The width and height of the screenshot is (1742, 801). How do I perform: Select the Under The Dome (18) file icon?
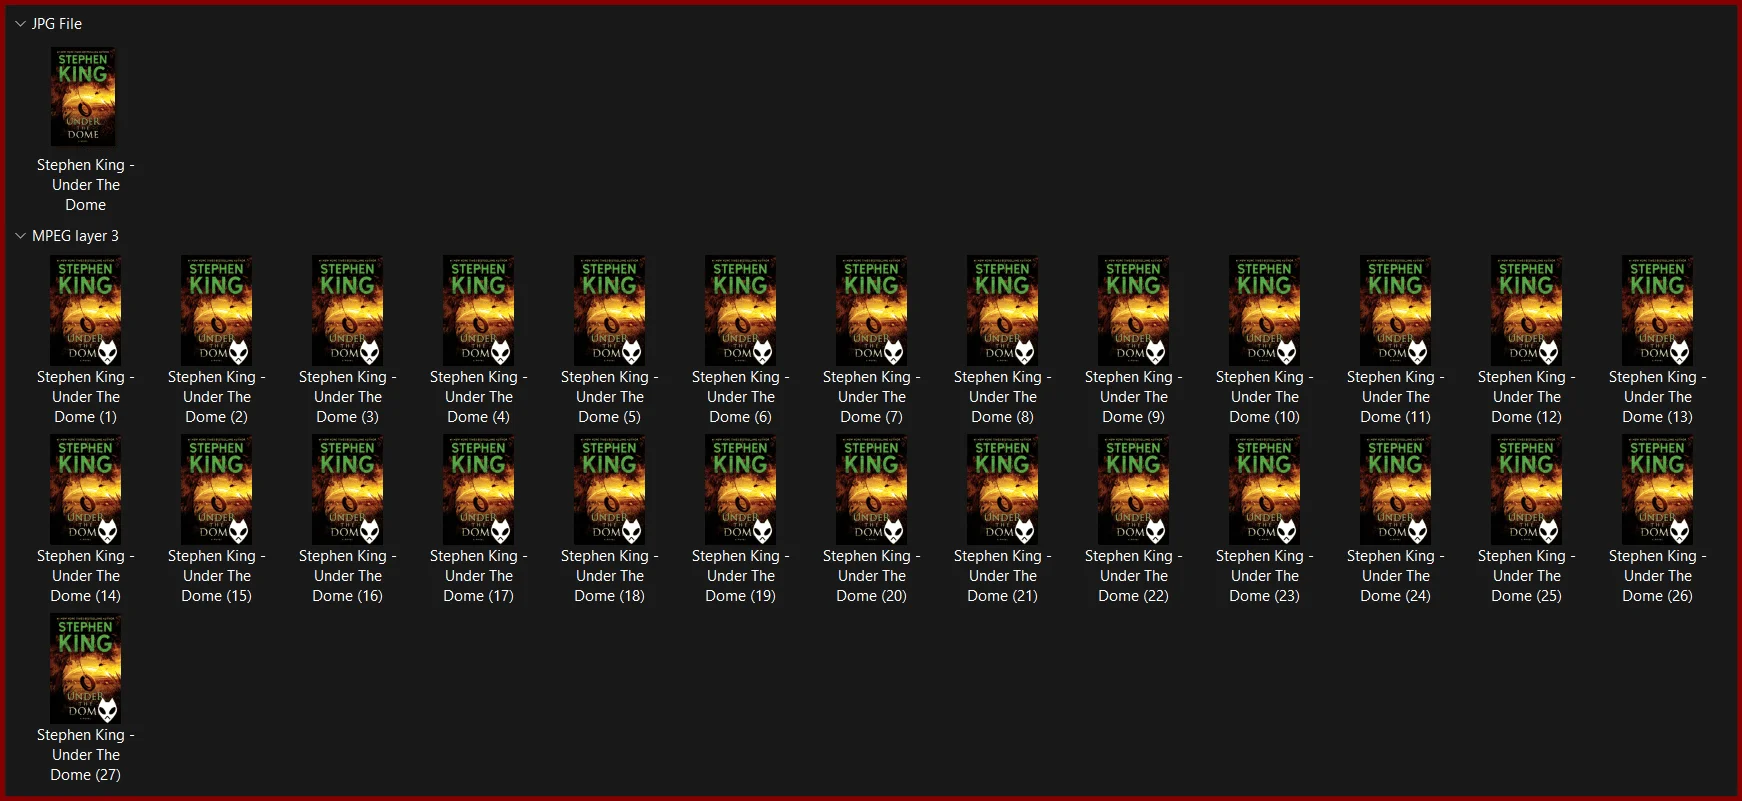pos(610,489)
